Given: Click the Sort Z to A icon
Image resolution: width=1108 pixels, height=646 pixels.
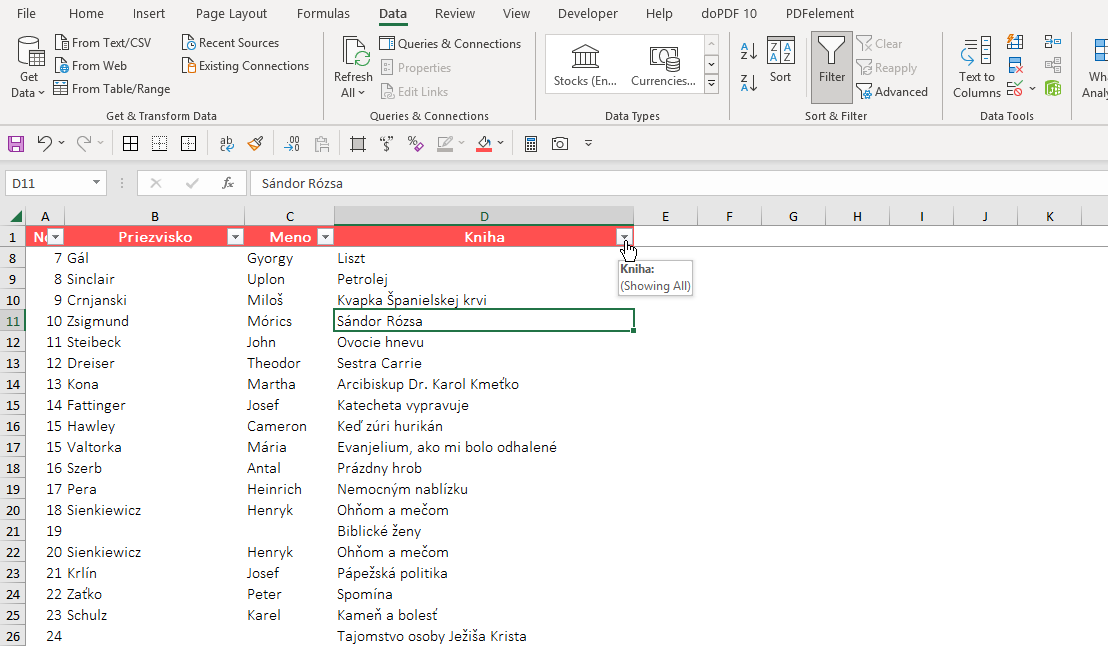Looking at the screenshot, I should [748, 82].
